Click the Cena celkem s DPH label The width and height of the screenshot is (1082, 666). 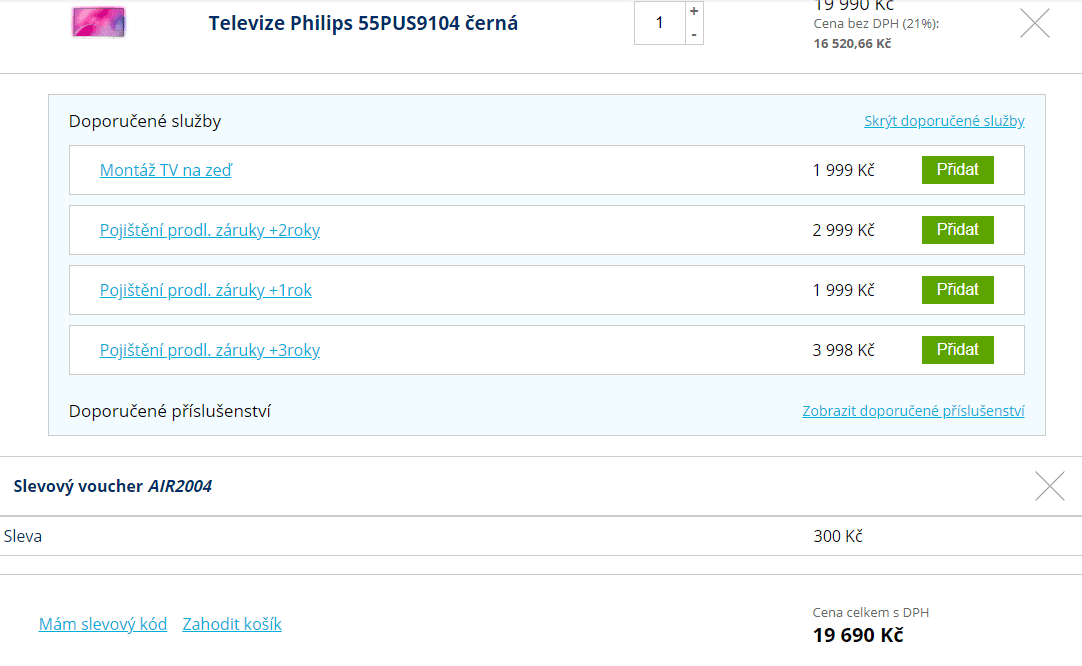(870, 612)
